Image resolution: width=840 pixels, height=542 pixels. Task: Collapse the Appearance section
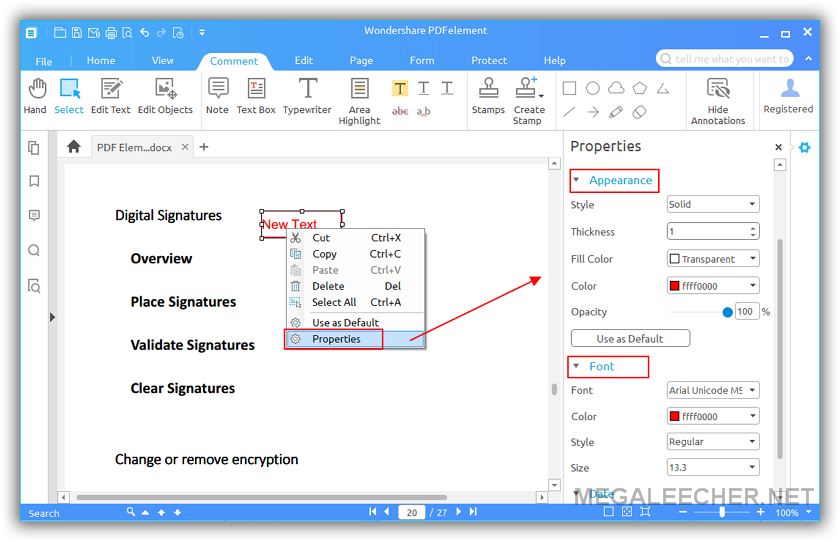[x=576, y=180]
